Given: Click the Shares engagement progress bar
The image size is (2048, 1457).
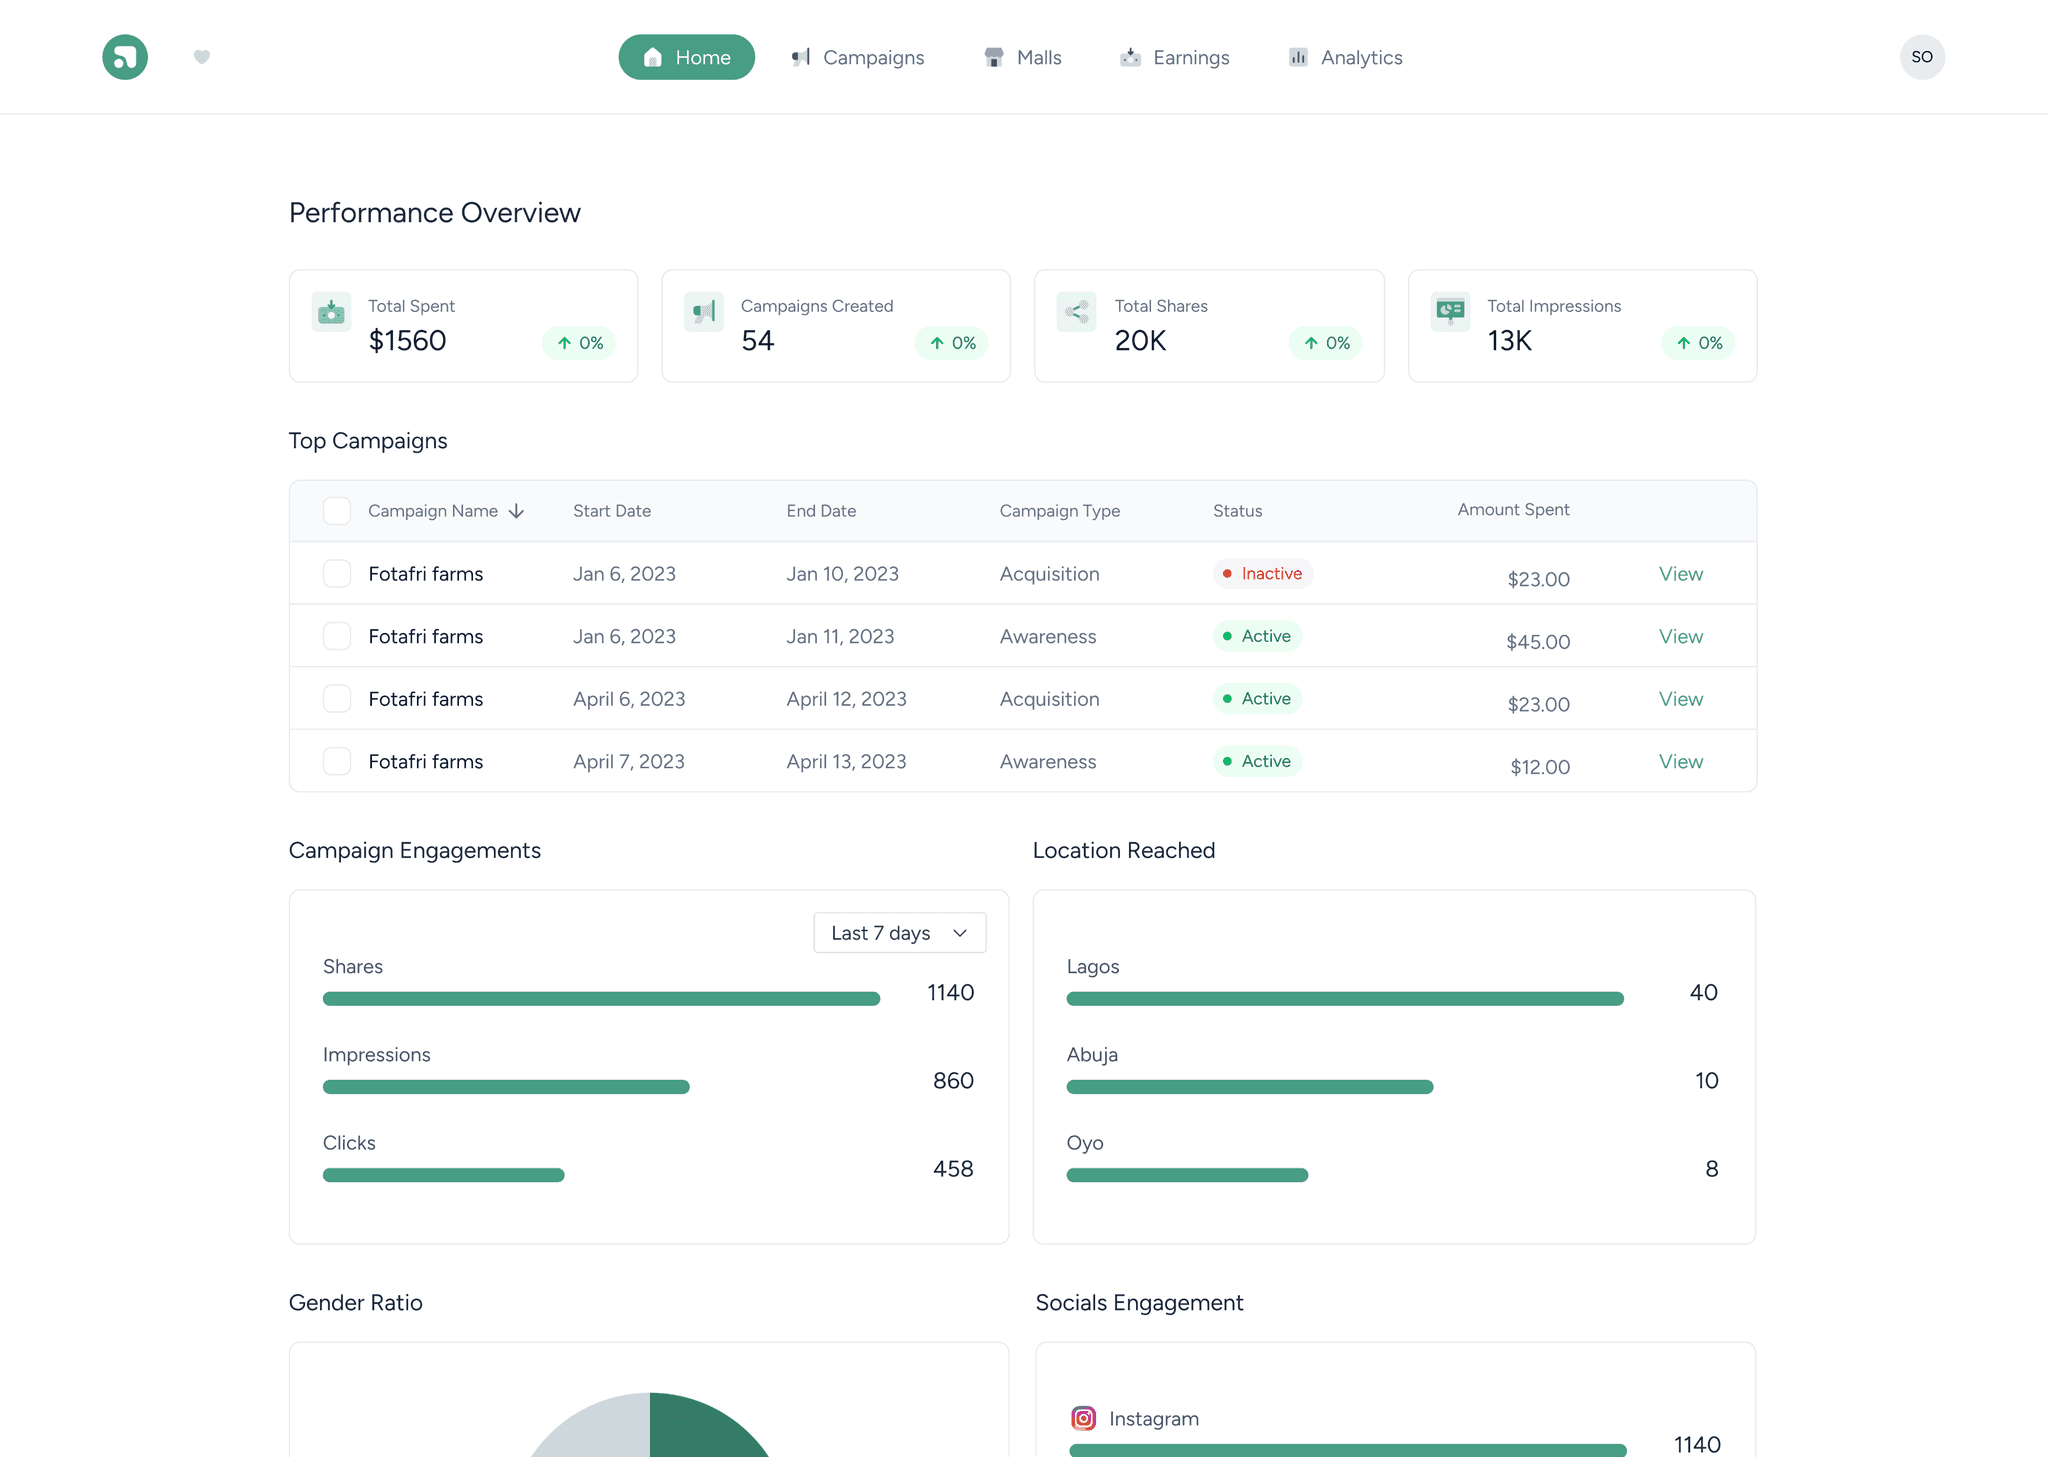Looking at the screenshot, I should pos(601,999).
